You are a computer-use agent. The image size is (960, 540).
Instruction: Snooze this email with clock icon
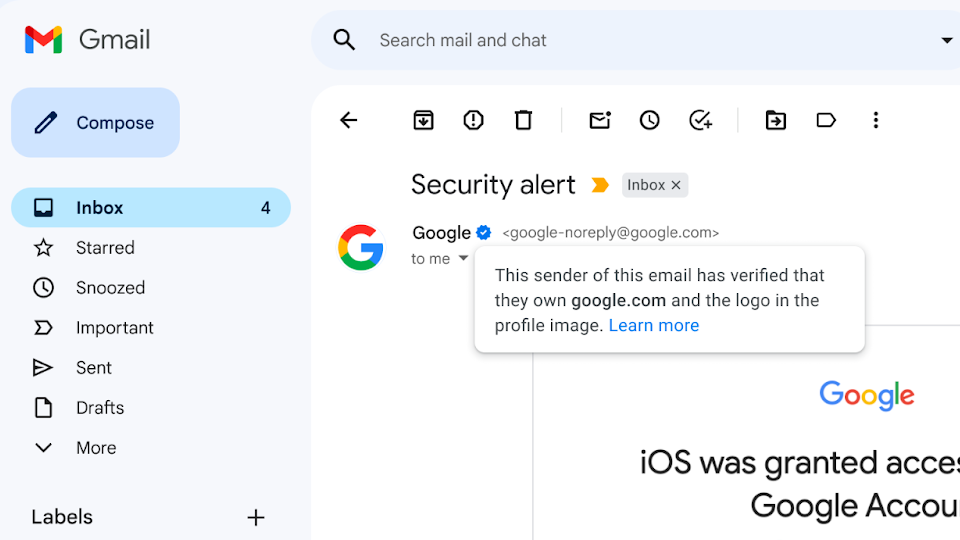650,120
